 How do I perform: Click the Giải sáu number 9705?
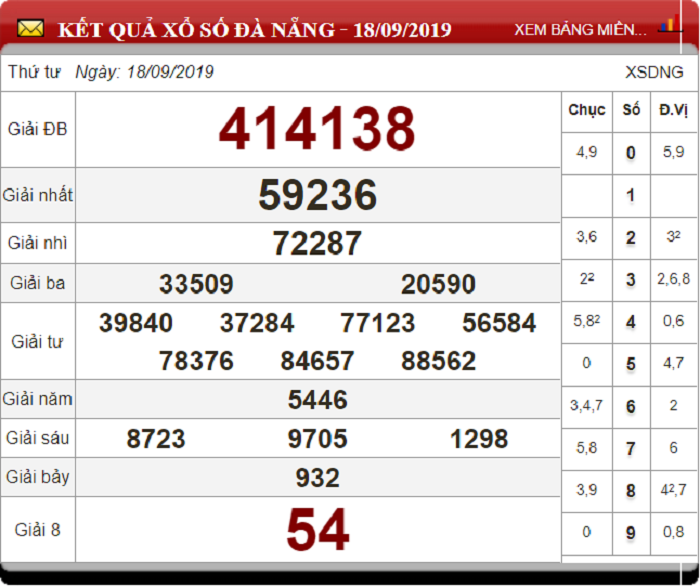pyautogui.click(x=317, y=438)
